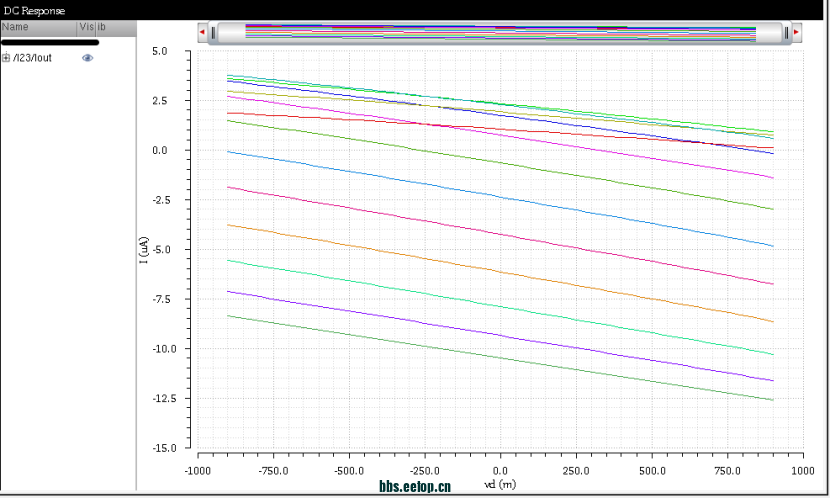Click the -15.0 Y-axis tick label
This screenshot has height=498, width=831.
coord(165,448)
